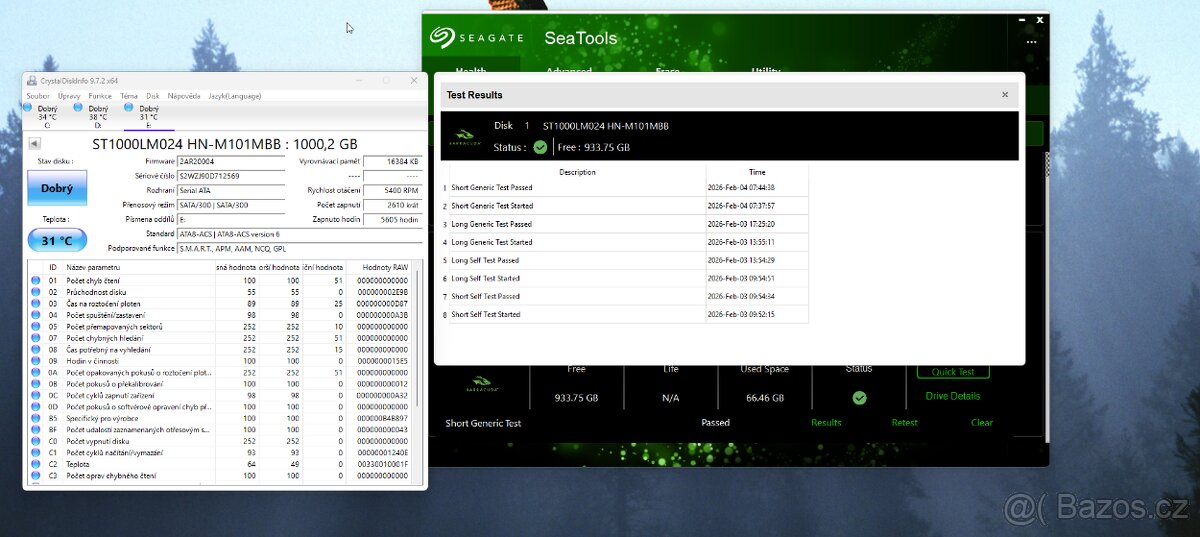Click the status checkmark in drive summary row
The height and width of the screenshot is (537, 1200).
pos(859,397)
